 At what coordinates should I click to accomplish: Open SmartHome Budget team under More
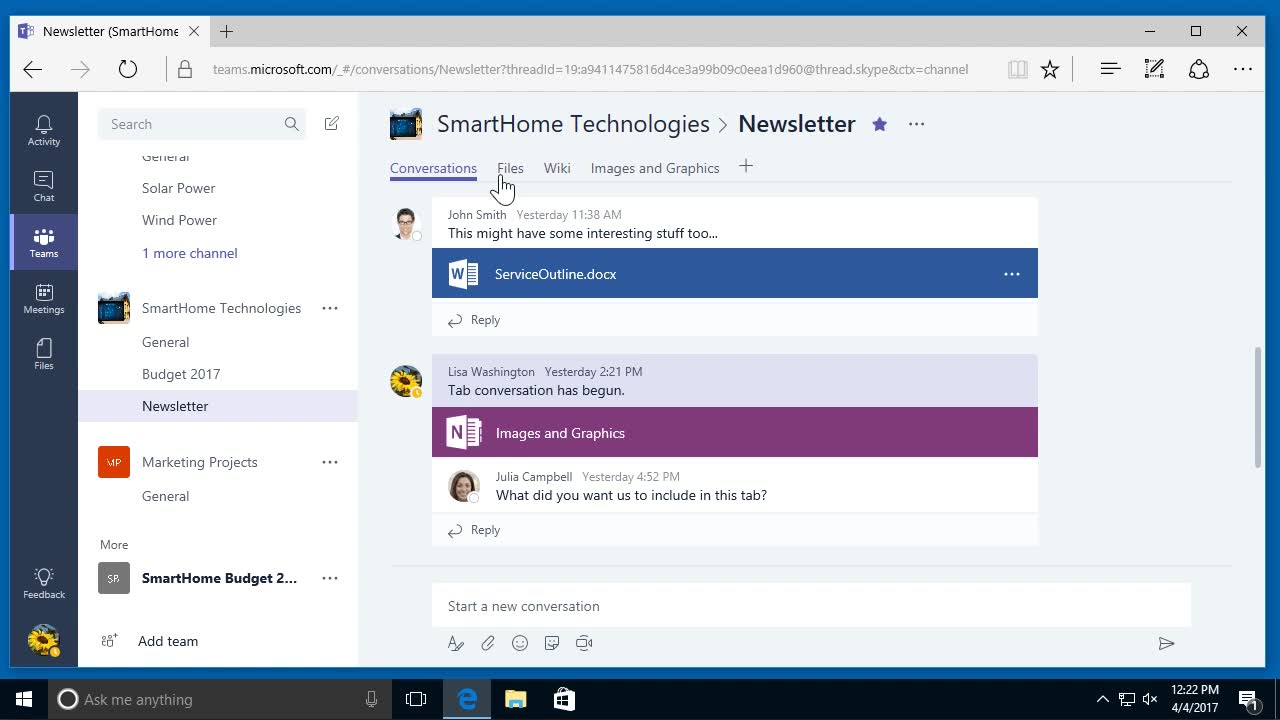(x=219, y=578)
